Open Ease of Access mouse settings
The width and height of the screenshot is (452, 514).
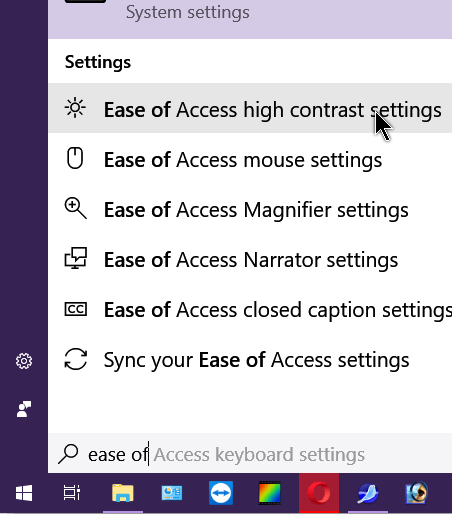pyautogui.click(x=250, y=159)
